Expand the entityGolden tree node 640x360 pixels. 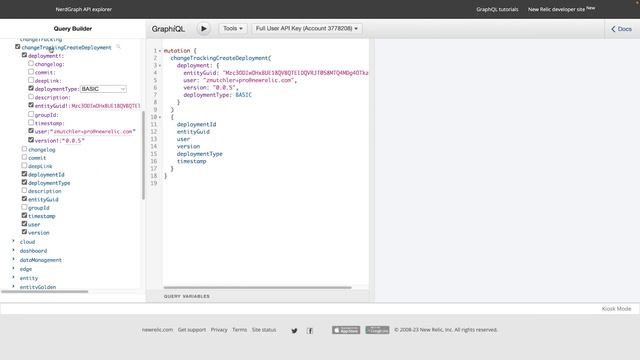[x=13, y=287]
